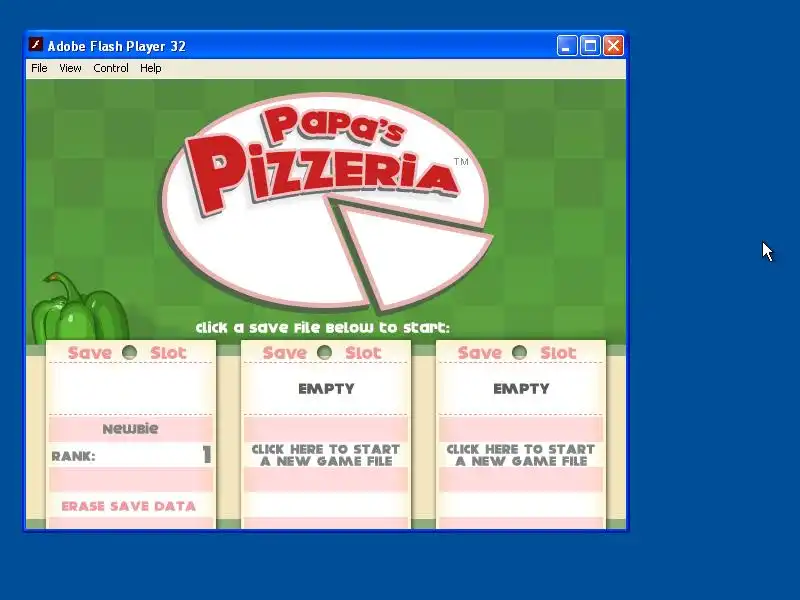Click the 'Click a save file below to start' text
Viewport: 800px width, 600px height.
322,328
